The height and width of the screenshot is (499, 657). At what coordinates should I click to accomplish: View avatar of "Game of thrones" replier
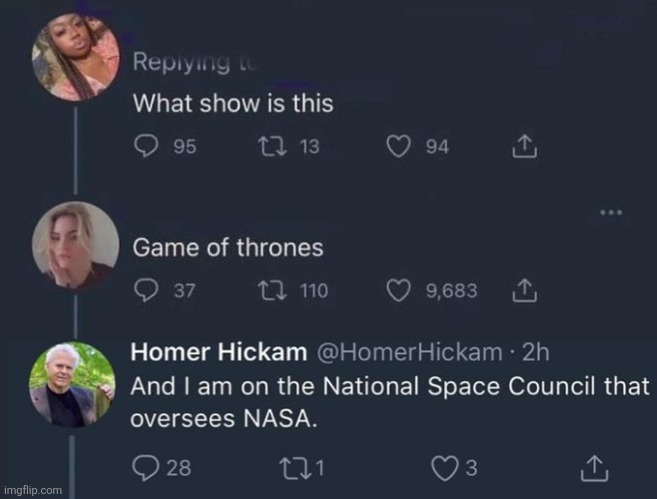point(75,245)
